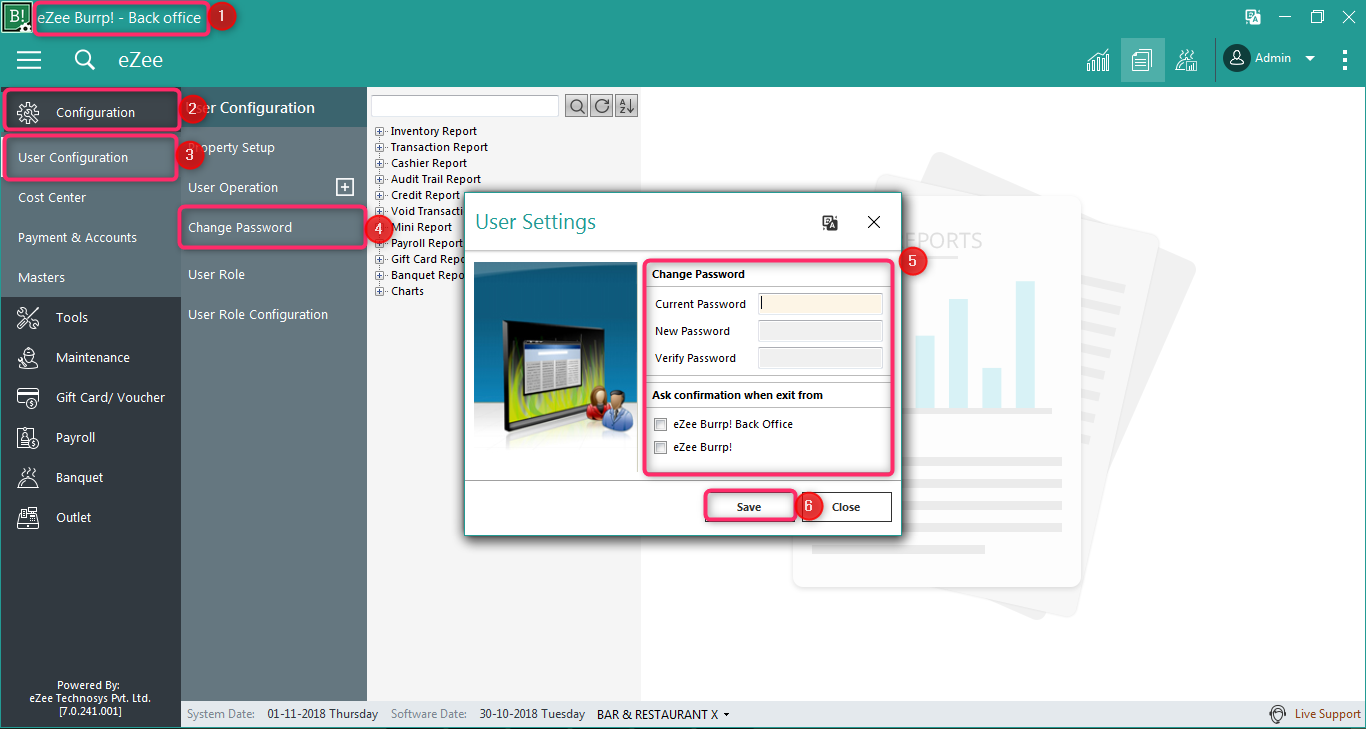Click the Close button in User Settings

pyautogui.click(x=846, y=507)
